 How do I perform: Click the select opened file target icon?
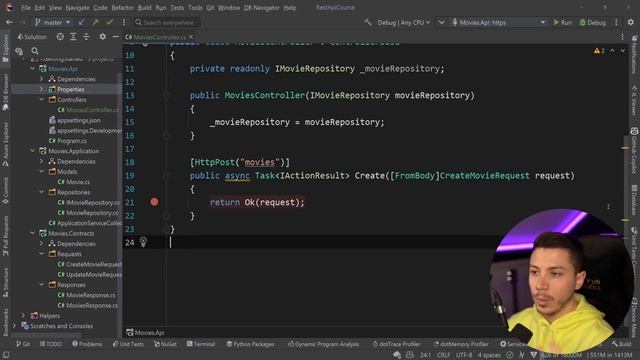click(60, 37)
